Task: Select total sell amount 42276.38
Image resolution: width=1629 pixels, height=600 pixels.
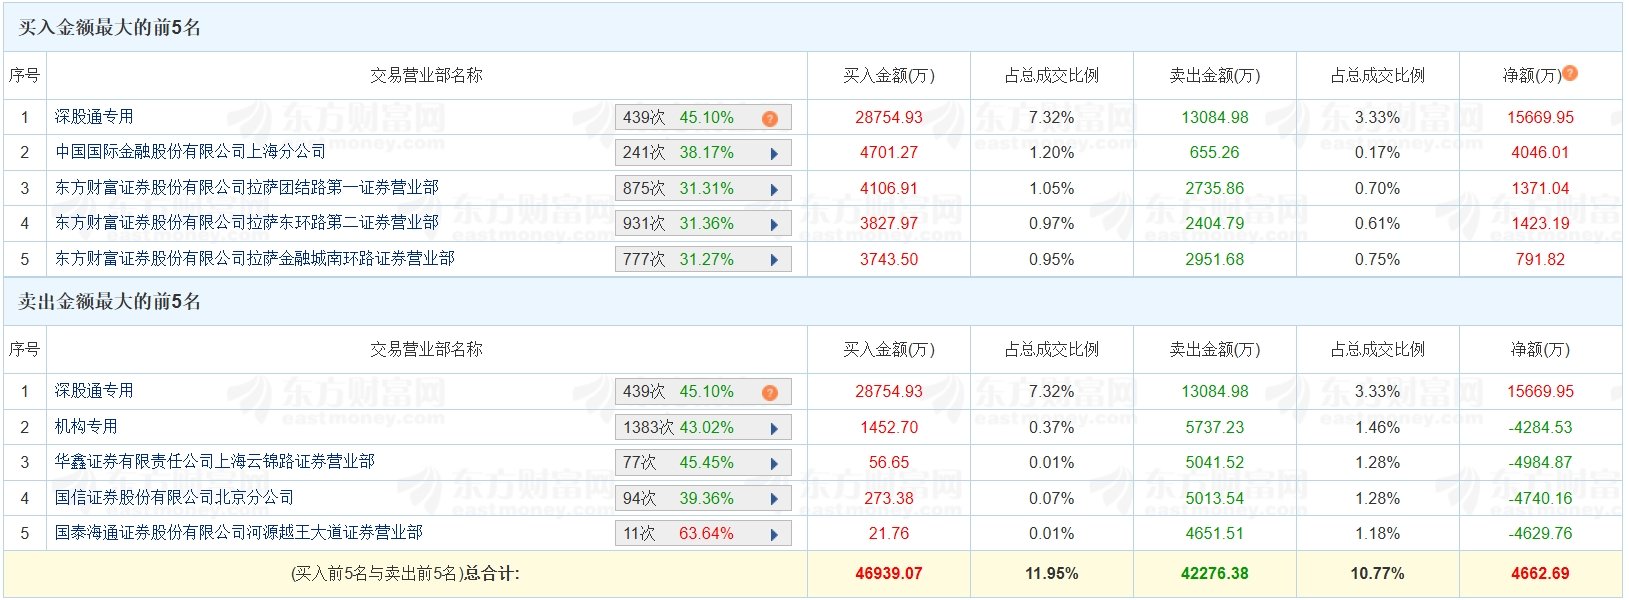Action: coord(1215,574)
